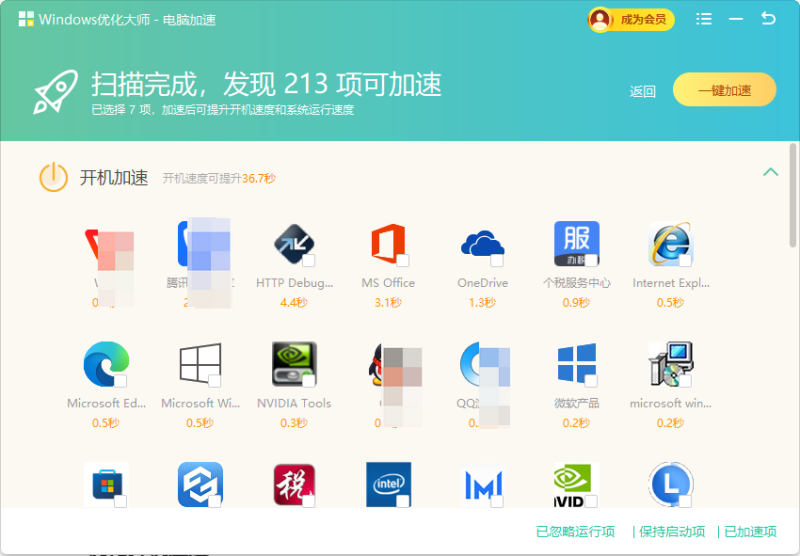
Task: Open the 保持启动项 link
Action: click(671, 532)
